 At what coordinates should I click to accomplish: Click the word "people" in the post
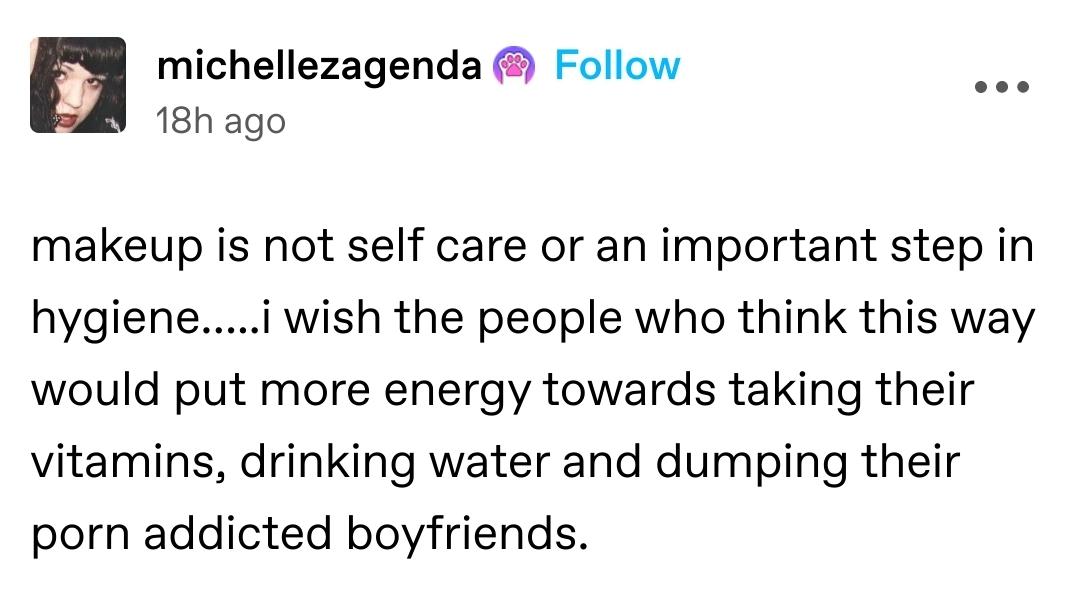pos(518,321)
